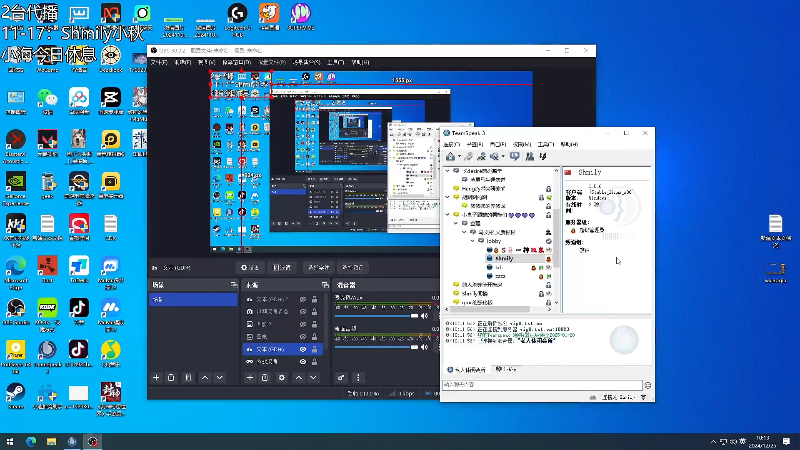Screen dimensions: 800x450
Task: Hide the bottom source in sources list
Action: pos(303,362)
